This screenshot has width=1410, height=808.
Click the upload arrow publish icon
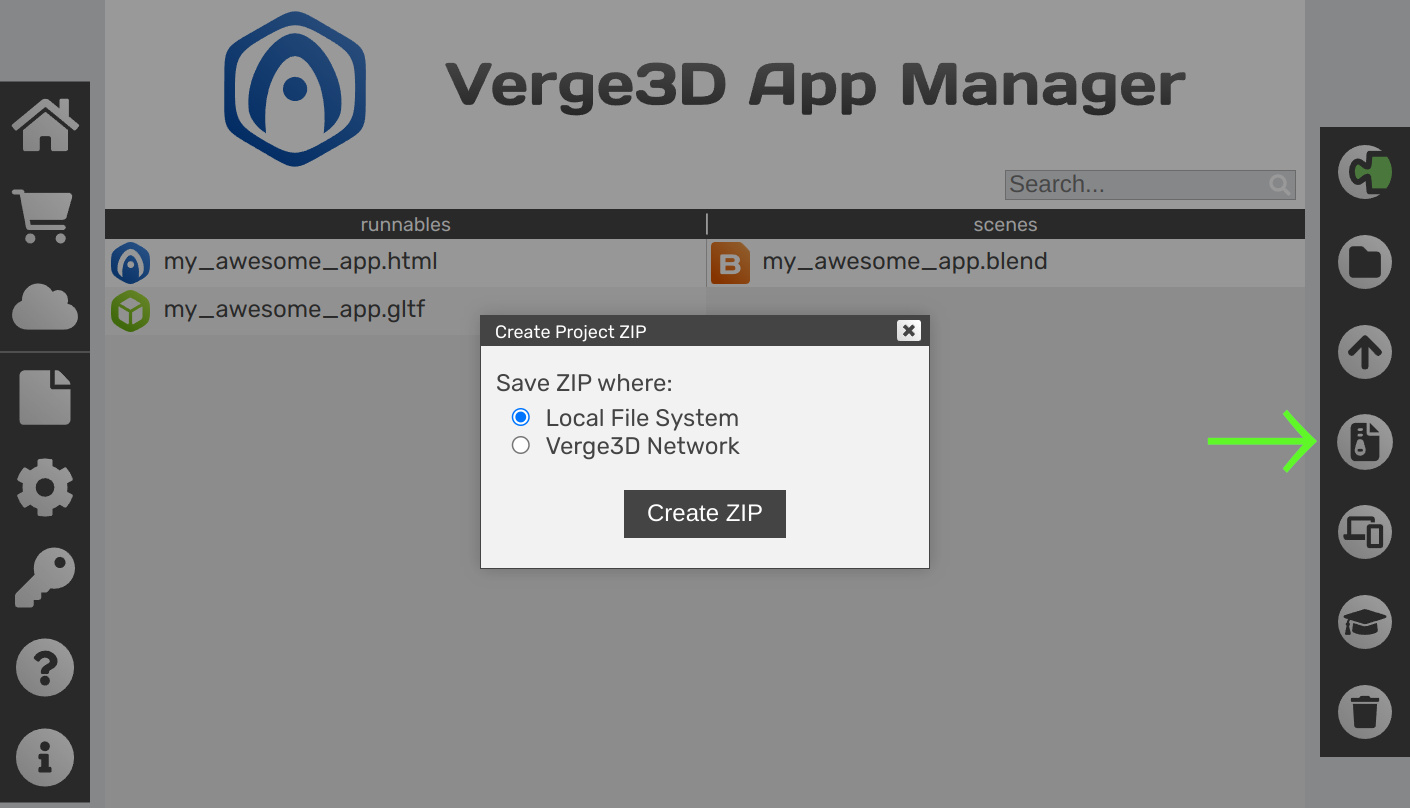click(1365, 352)
